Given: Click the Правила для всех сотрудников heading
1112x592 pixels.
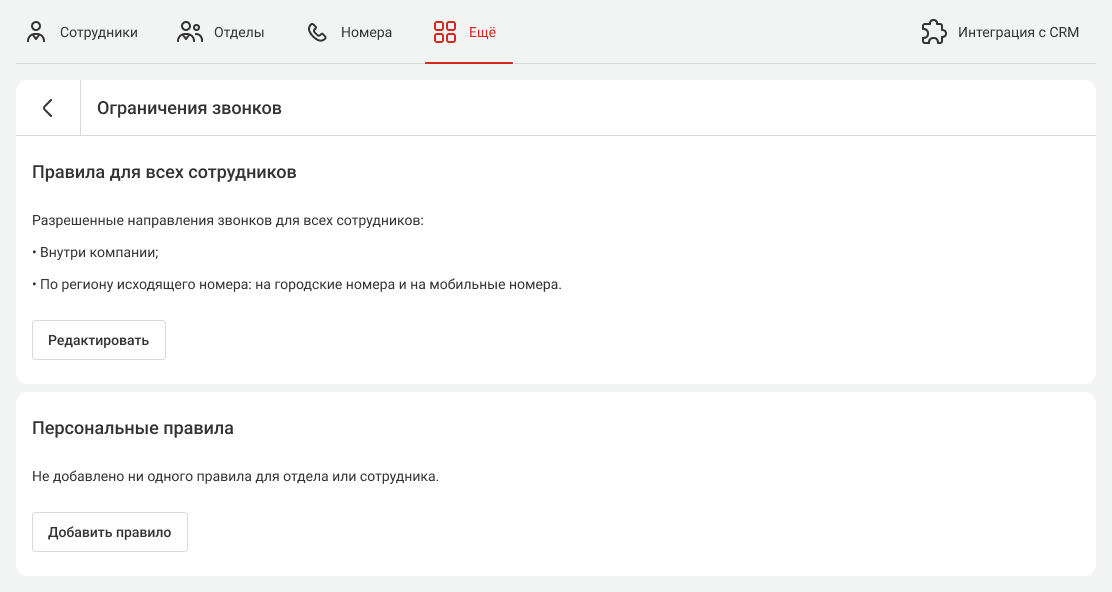Looking at the screenshot, I should [x=164, y=172].
